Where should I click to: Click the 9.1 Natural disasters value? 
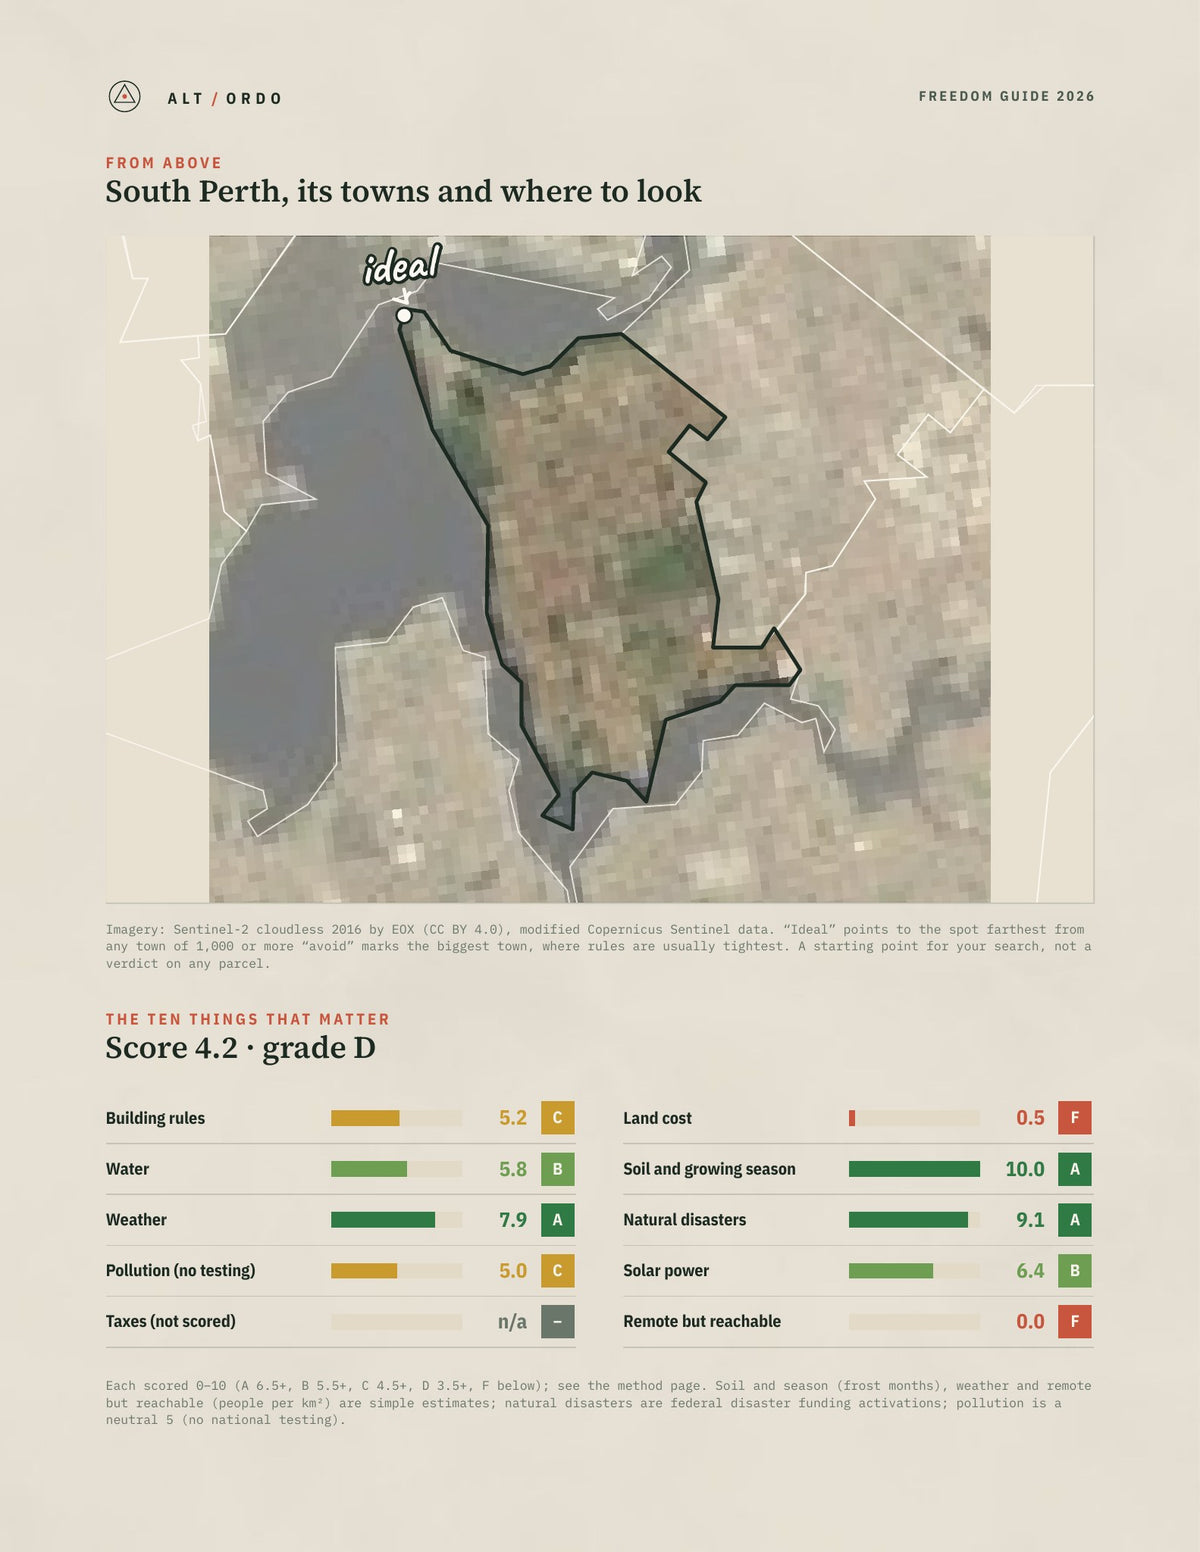pos(1030,1220)
